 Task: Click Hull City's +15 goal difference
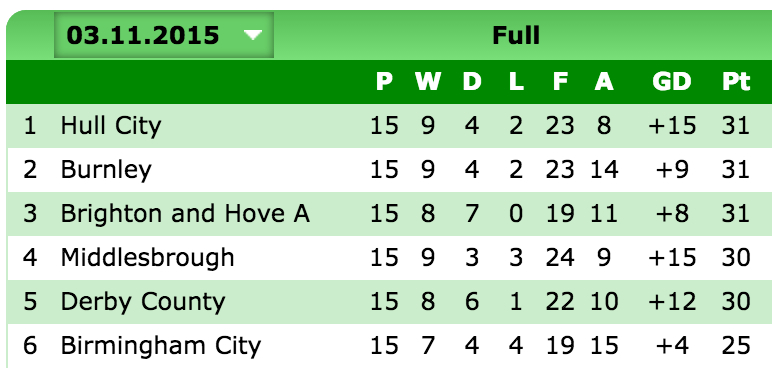(x=672, y=126)
